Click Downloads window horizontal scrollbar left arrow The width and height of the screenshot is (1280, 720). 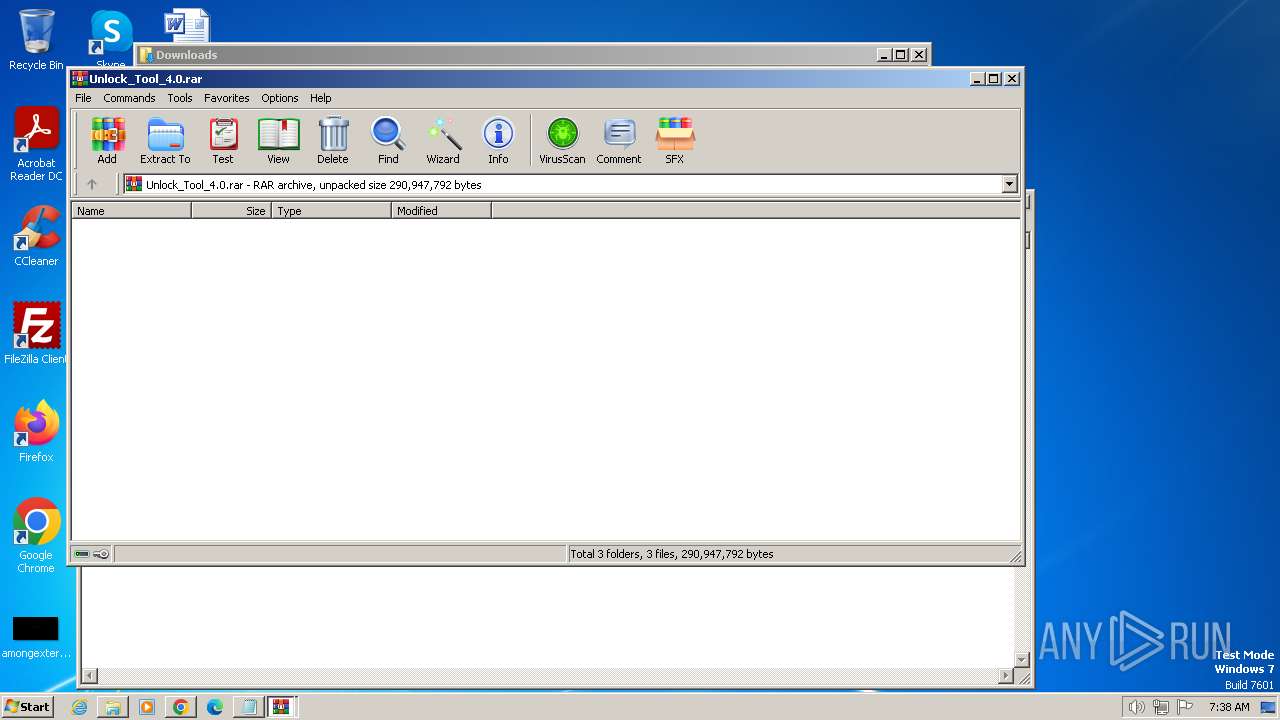(x=89, y=676)
